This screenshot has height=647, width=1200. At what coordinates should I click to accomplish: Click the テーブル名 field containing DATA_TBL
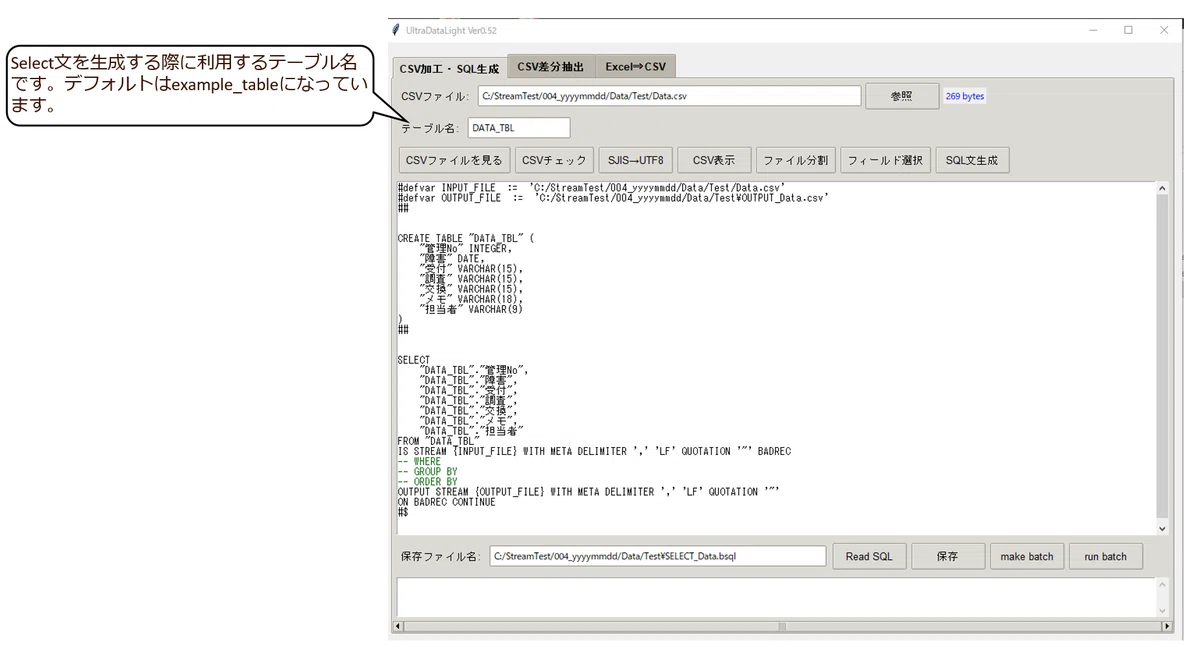[518, 128]
